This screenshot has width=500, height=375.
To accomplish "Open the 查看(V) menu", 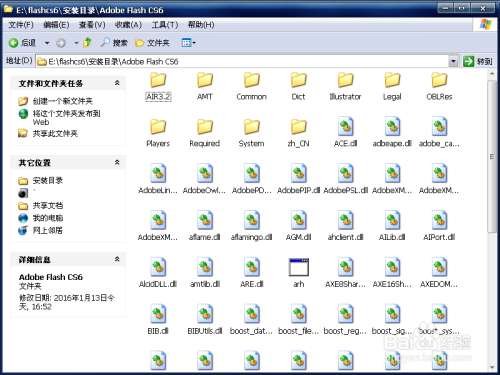I will click(x=92, y=25).
